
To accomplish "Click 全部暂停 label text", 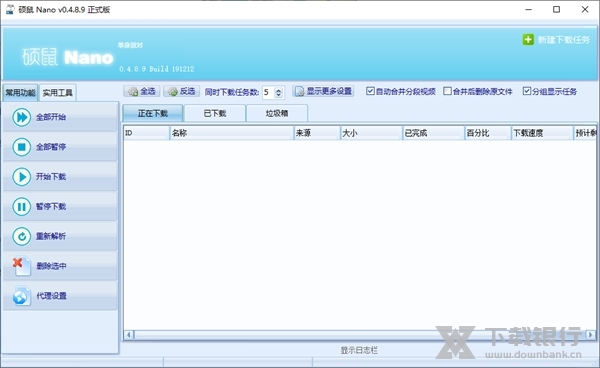I will point(51,147).
